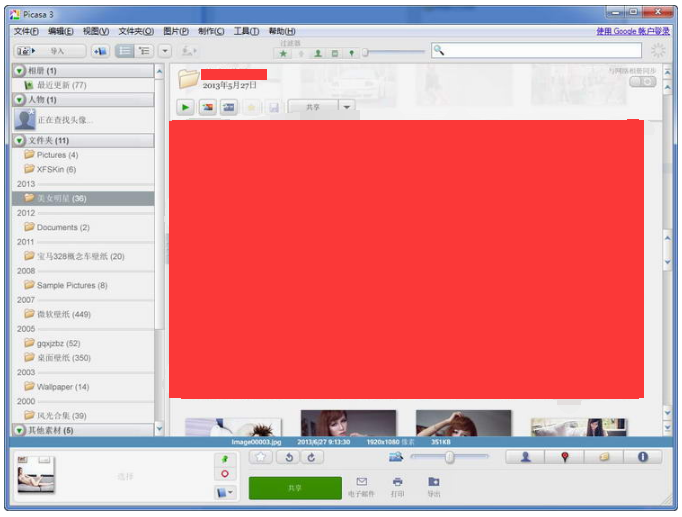Click the thumbnail zoom slider handle

(x=449, y=457)
